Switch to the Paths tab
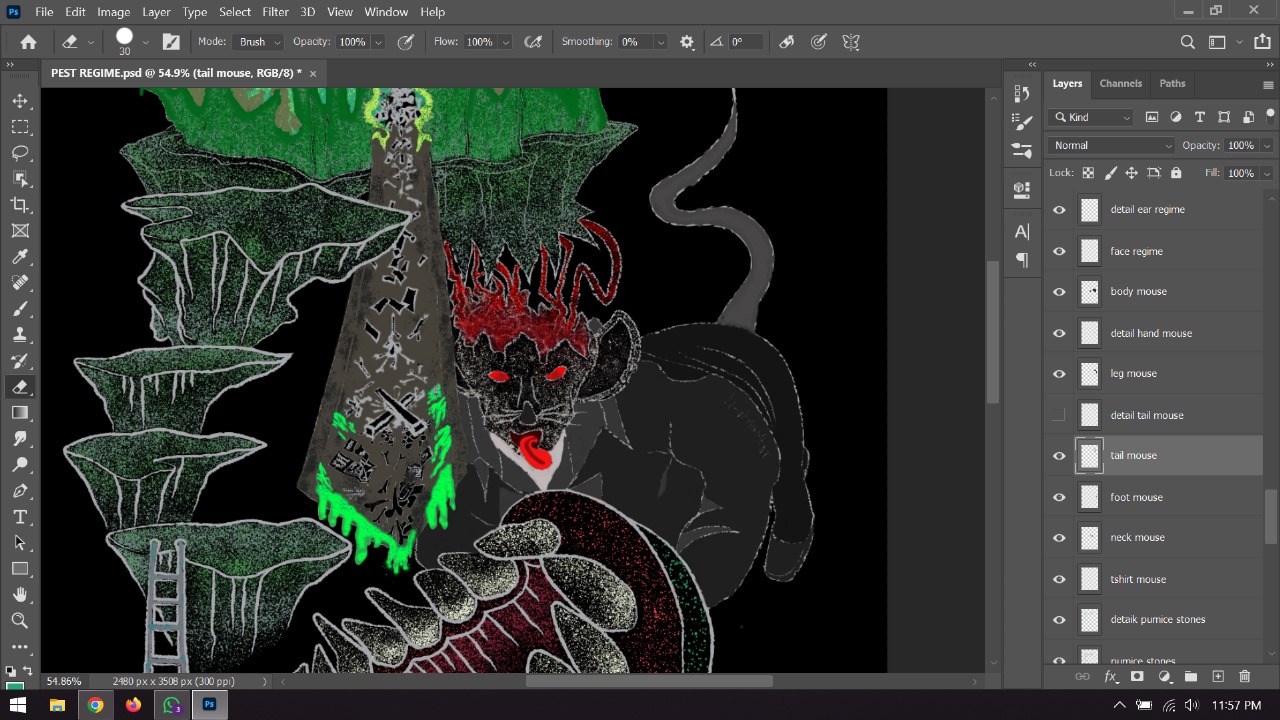Viewport: 1280px width, 720px height. [1172, 84]
